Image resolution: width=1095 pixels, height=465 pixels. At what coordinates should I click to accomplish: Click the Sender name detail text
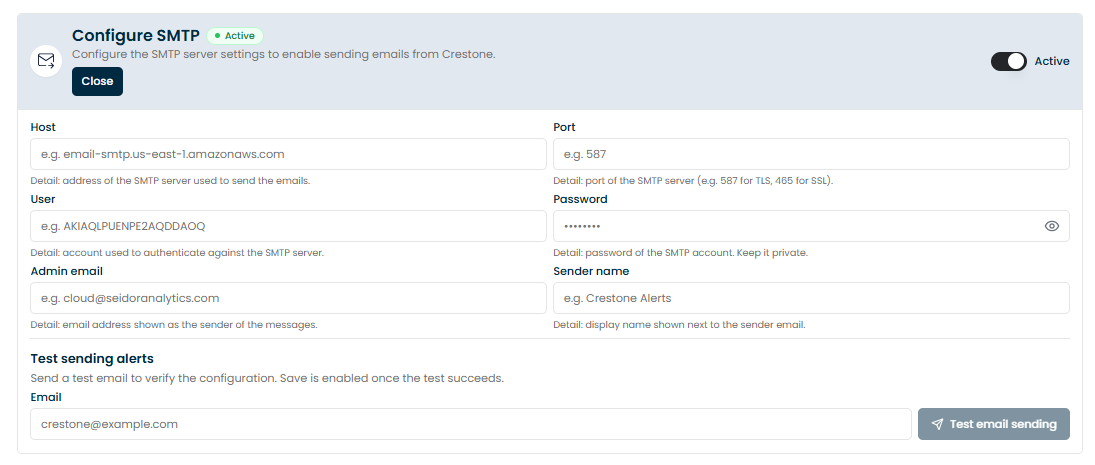click(x=679, y=325)
